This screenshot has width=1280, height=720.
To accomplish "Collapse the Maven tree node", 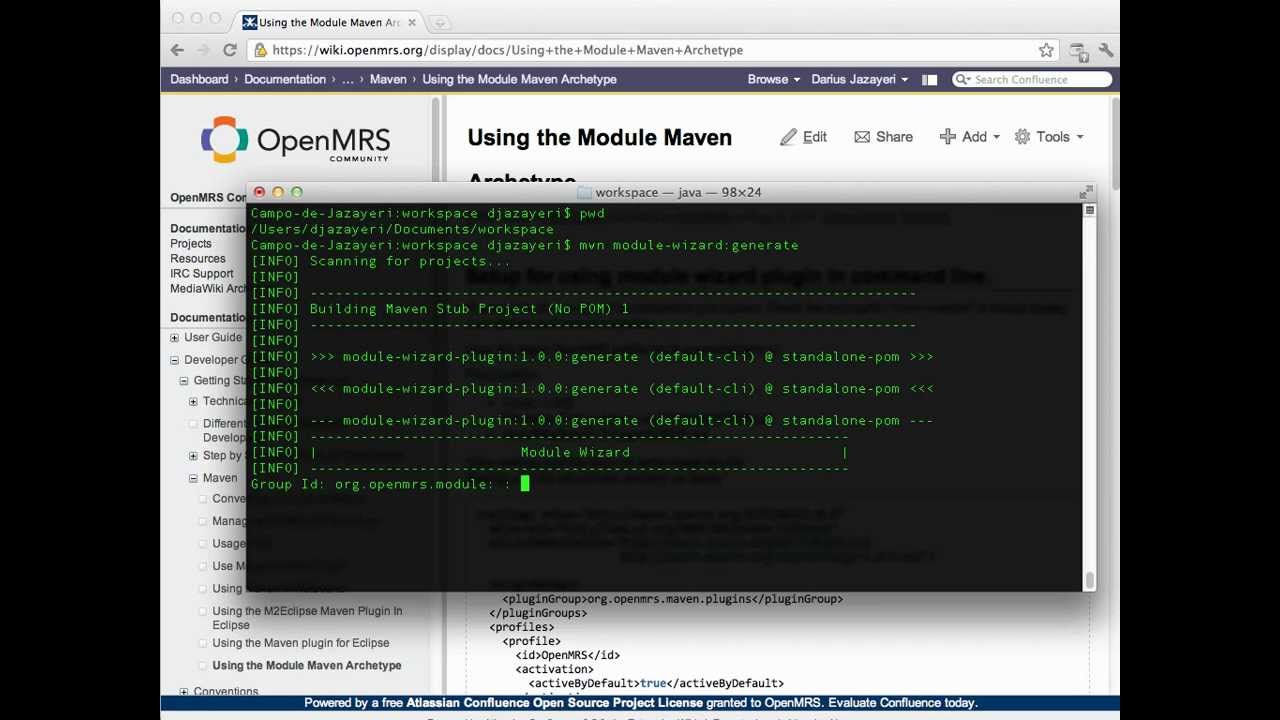I will click(193, 479).
